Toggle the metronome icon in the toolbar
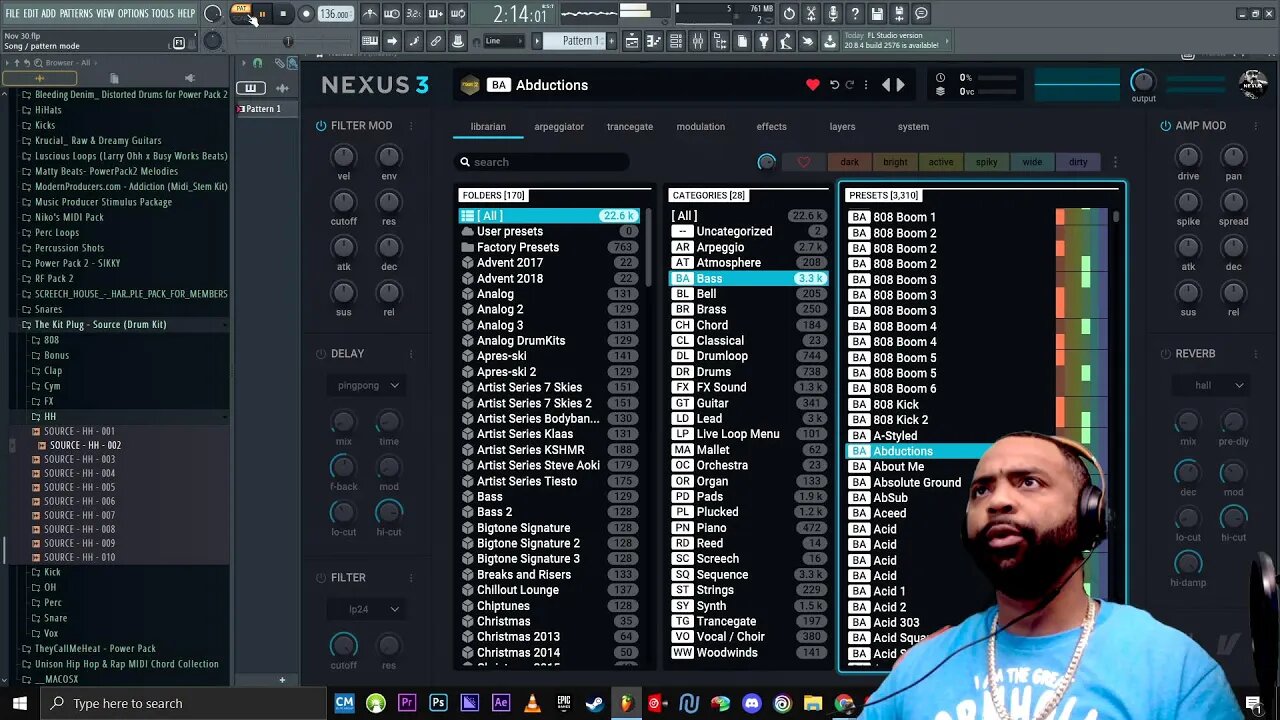This screenshot has width=1280, height=720. coord(369,14)
